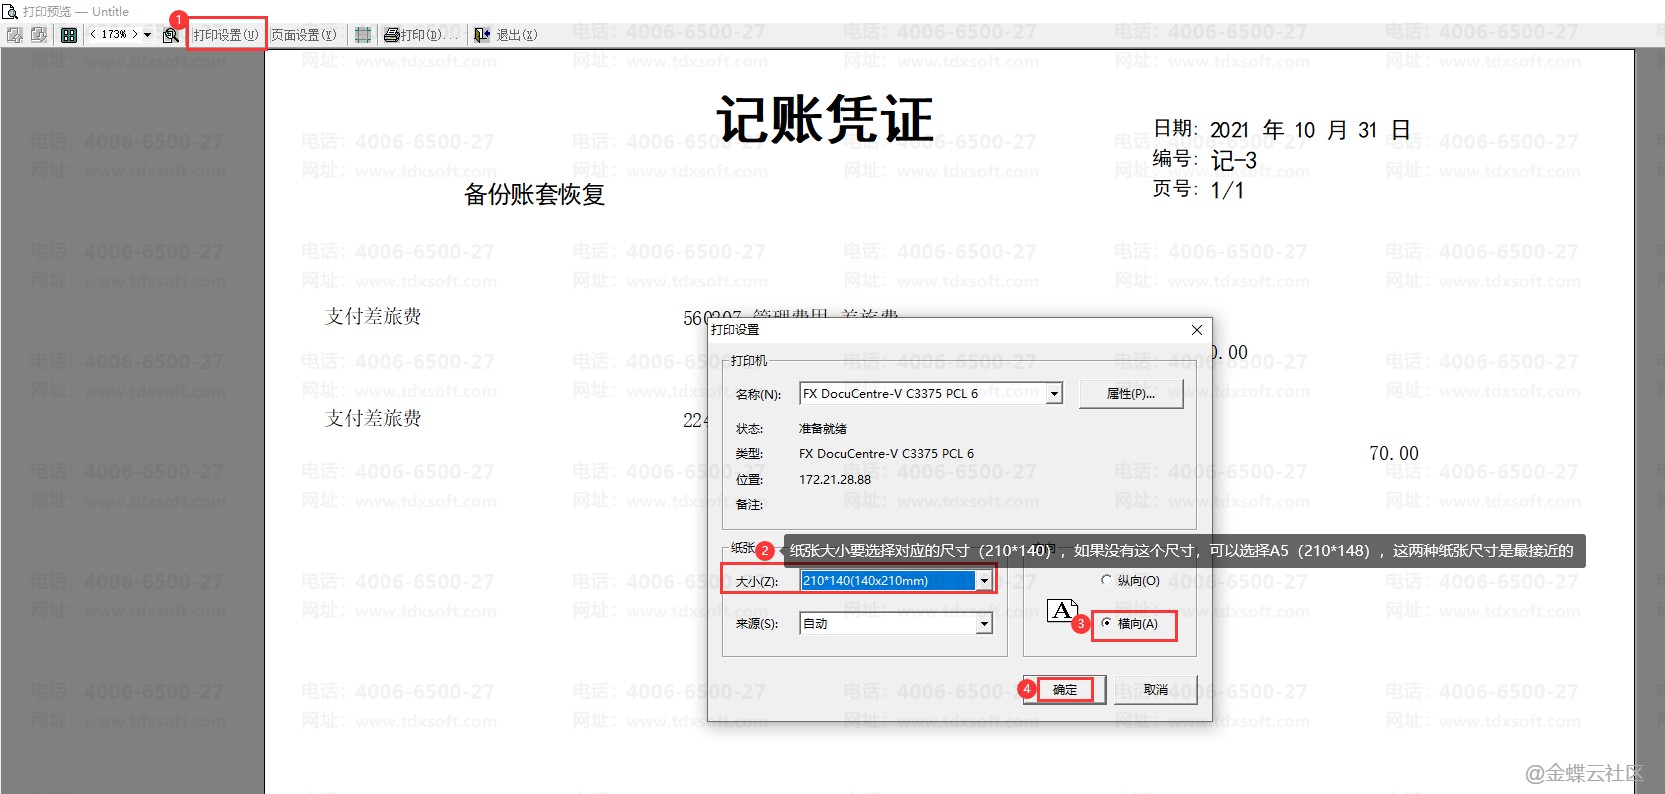
Task: Go to the next page in preview toolbar
Action: pos(39,35)
